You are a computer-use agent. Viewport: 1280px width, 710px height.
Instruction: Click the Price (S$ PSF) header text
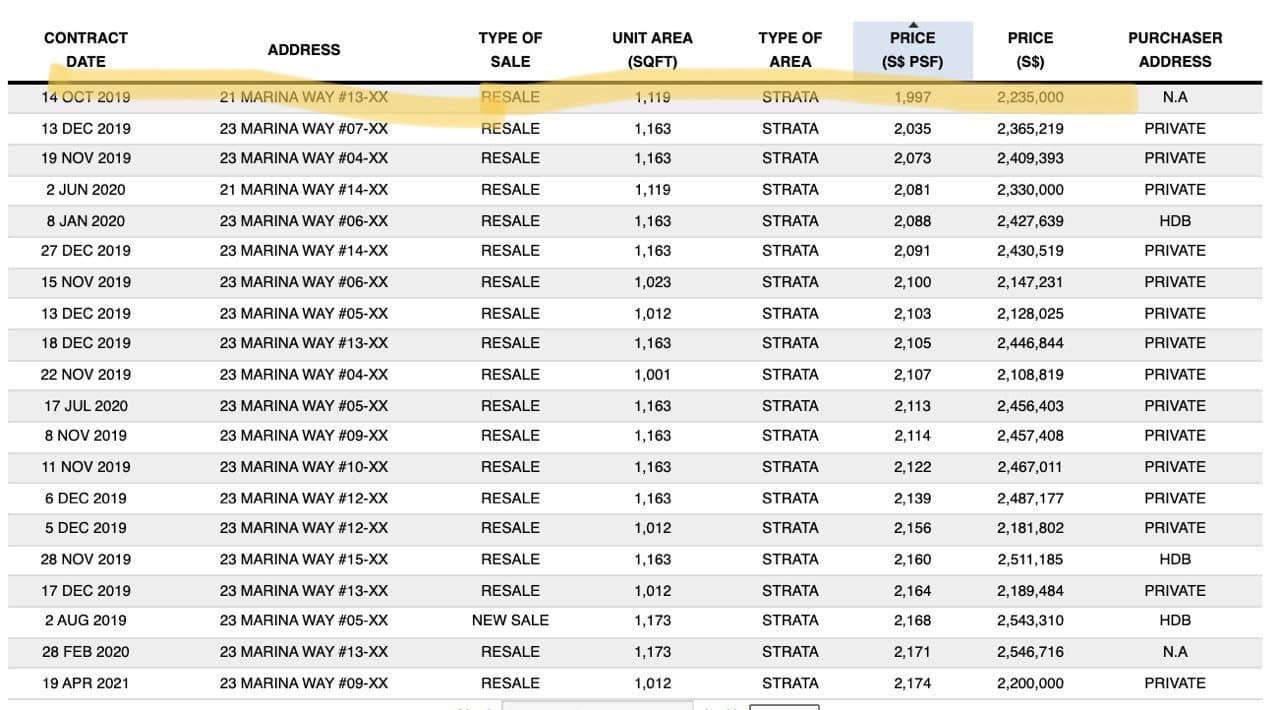[912, 51]
